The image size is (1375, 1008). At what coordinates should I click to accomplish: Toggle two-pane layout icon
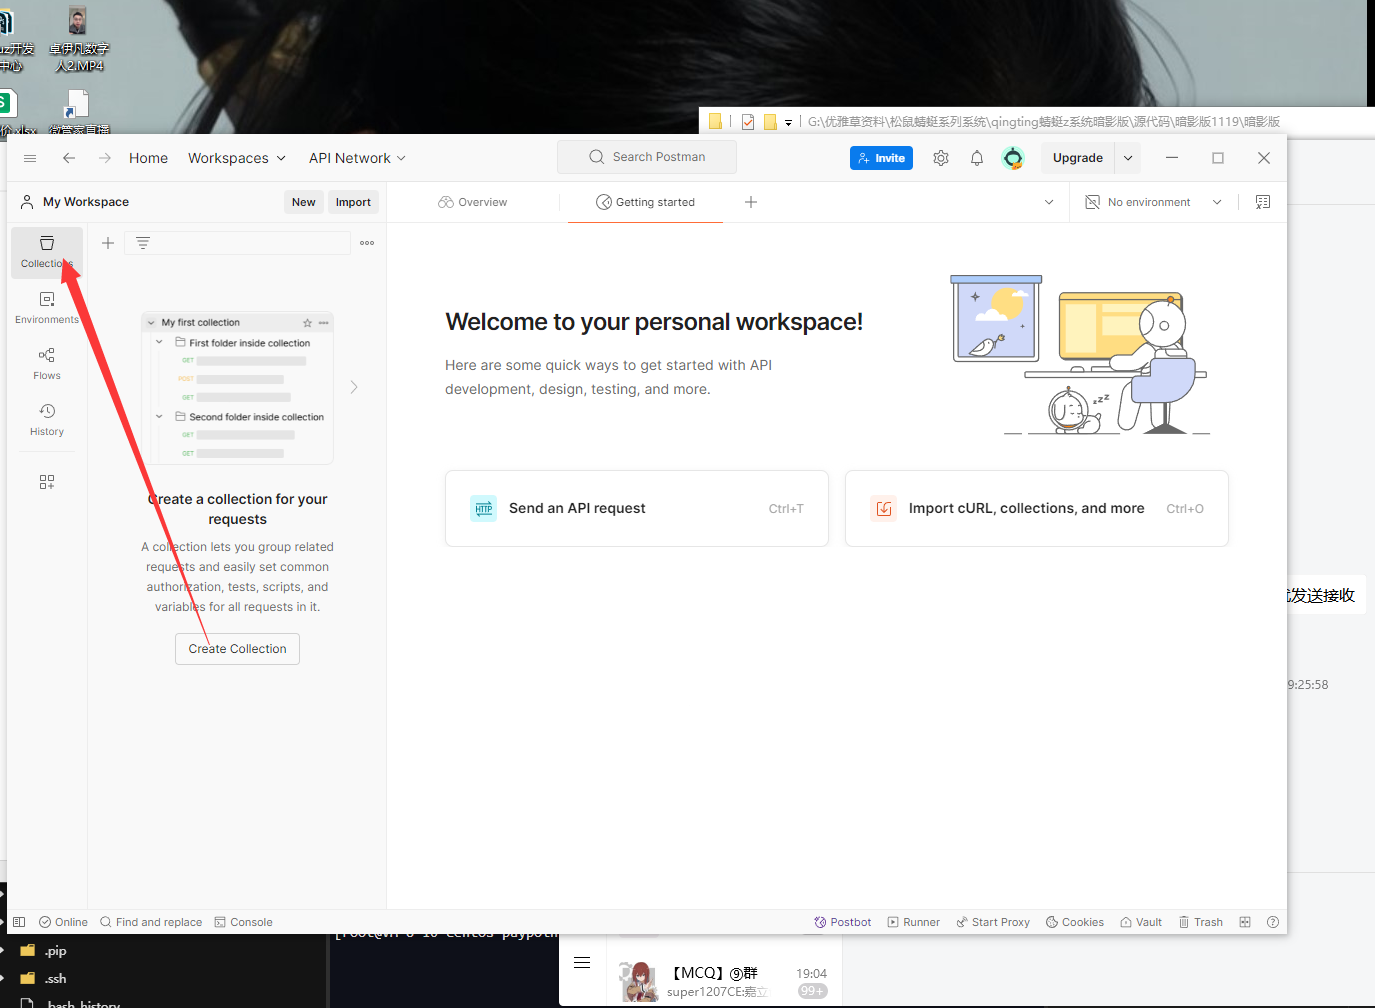tap(1245, 922)
